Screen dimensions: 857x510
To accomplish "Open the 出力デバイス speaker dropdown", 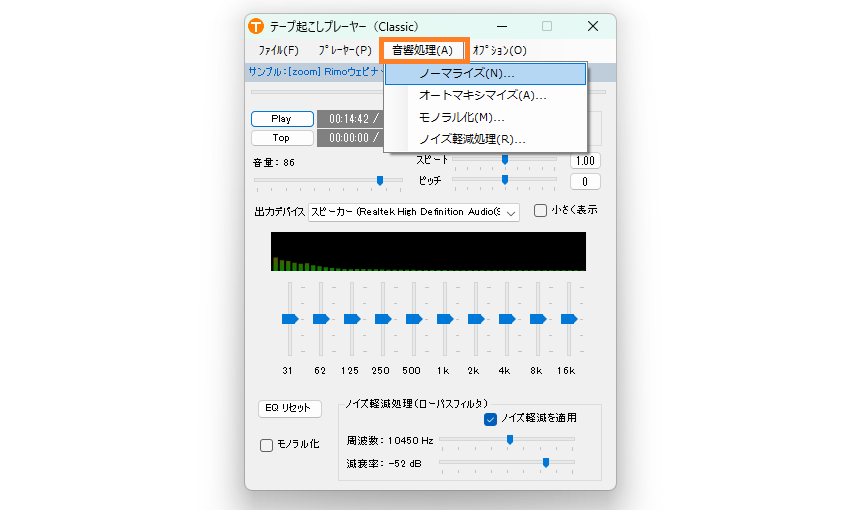I will pyautogui.click(x=413, y=212).
